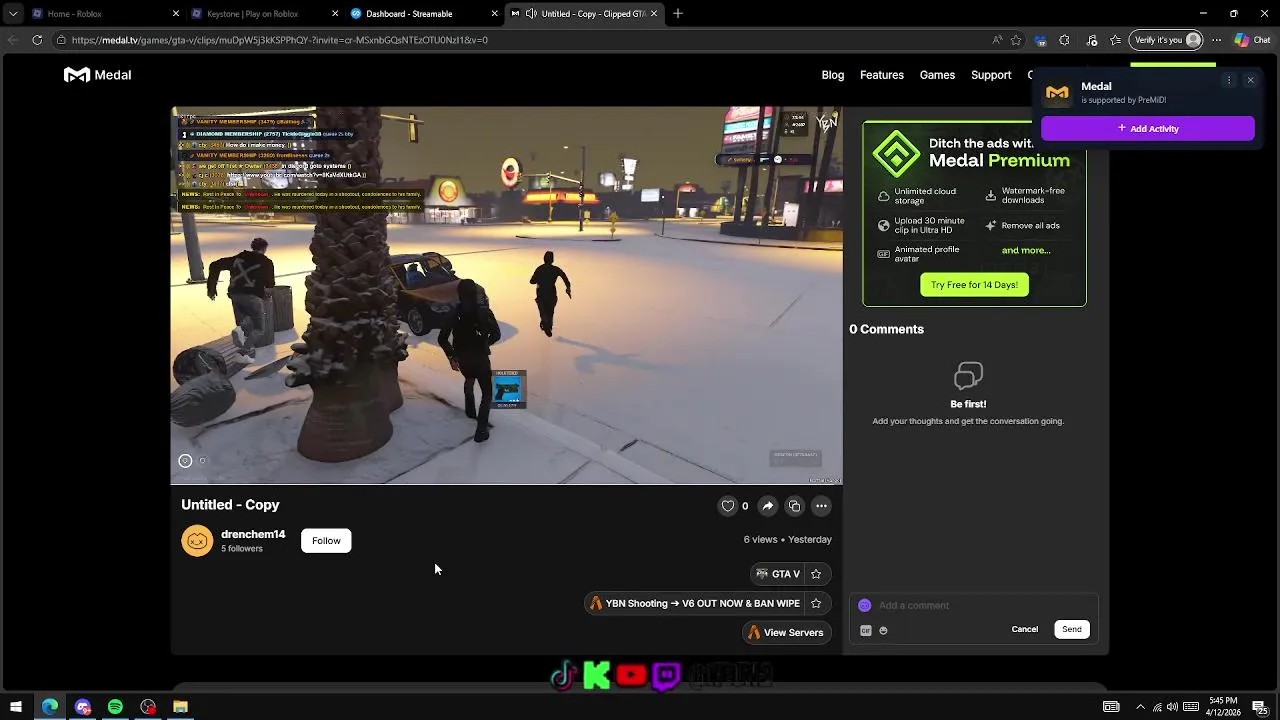1280x720 pixels.
Task: Like the clip with the heart icon
Action: coord(728,506)
